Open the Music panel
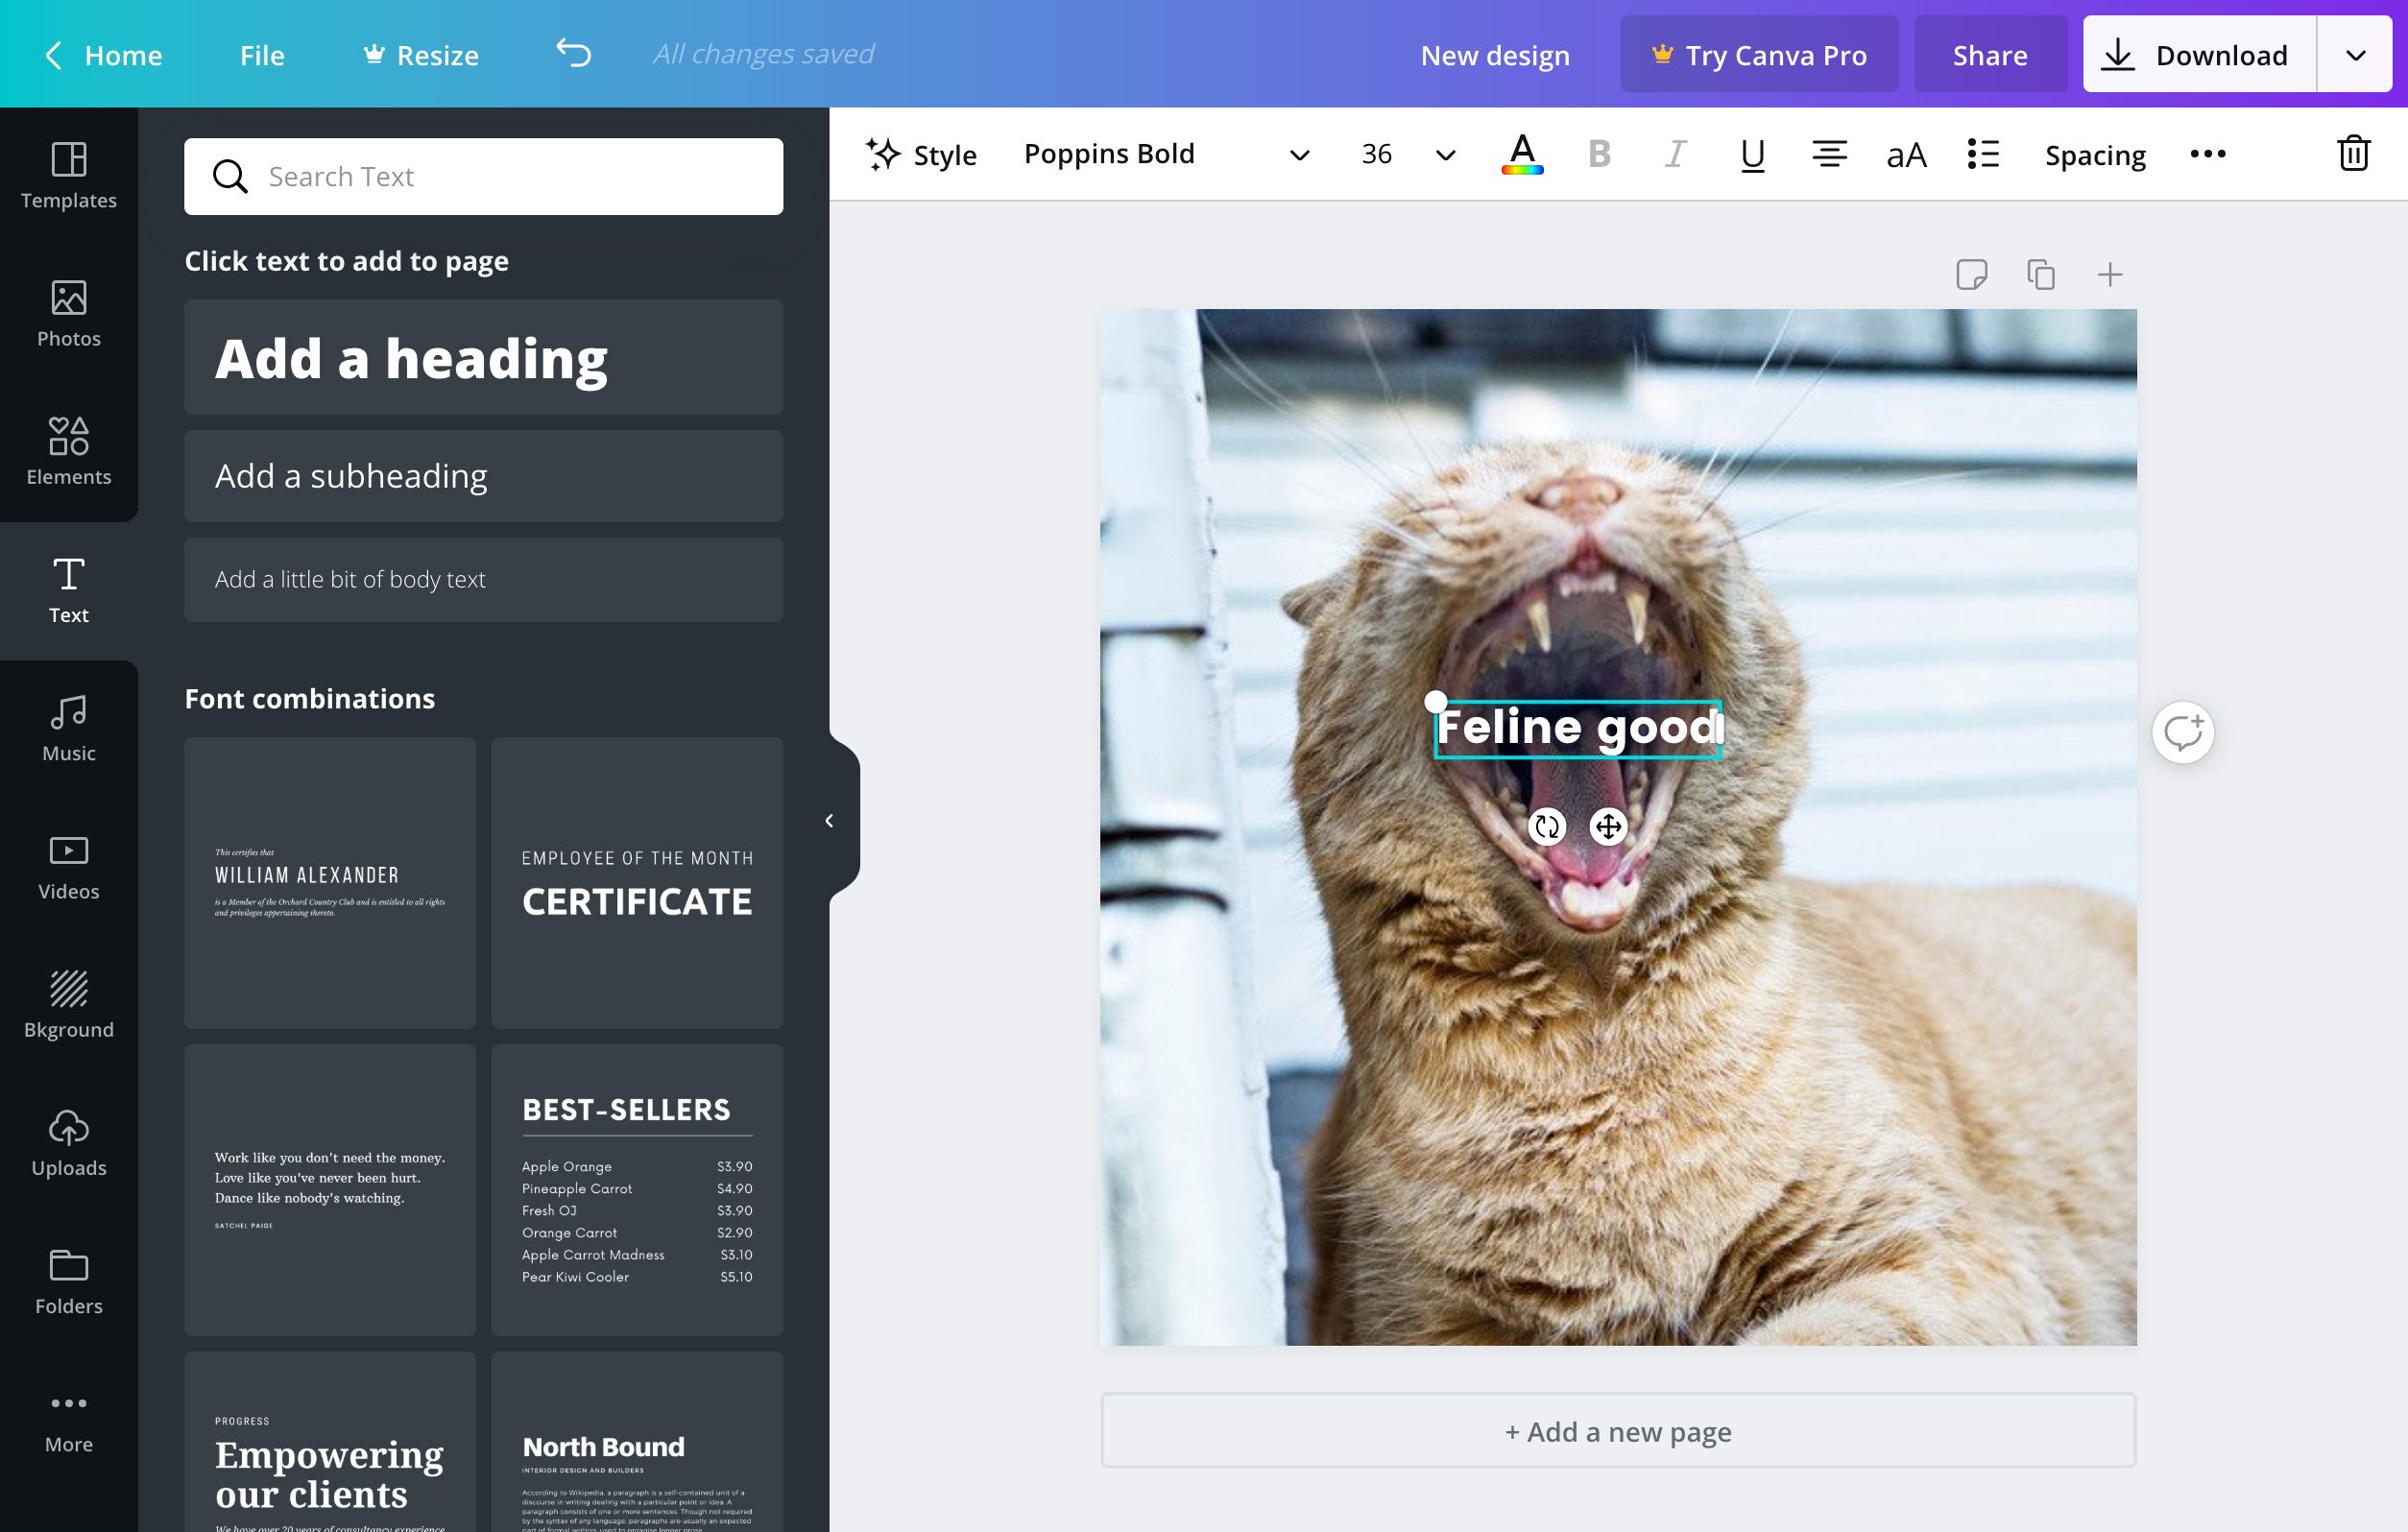 [x=68, y=729]
